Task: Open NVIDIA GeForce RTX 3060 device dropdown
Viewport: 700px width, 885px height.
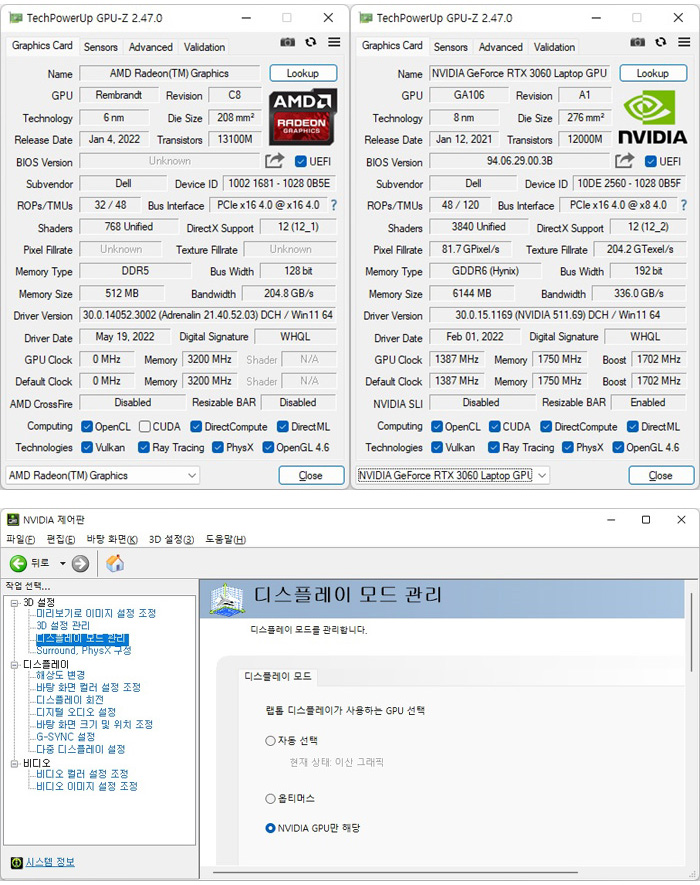Action: (453, 475)
